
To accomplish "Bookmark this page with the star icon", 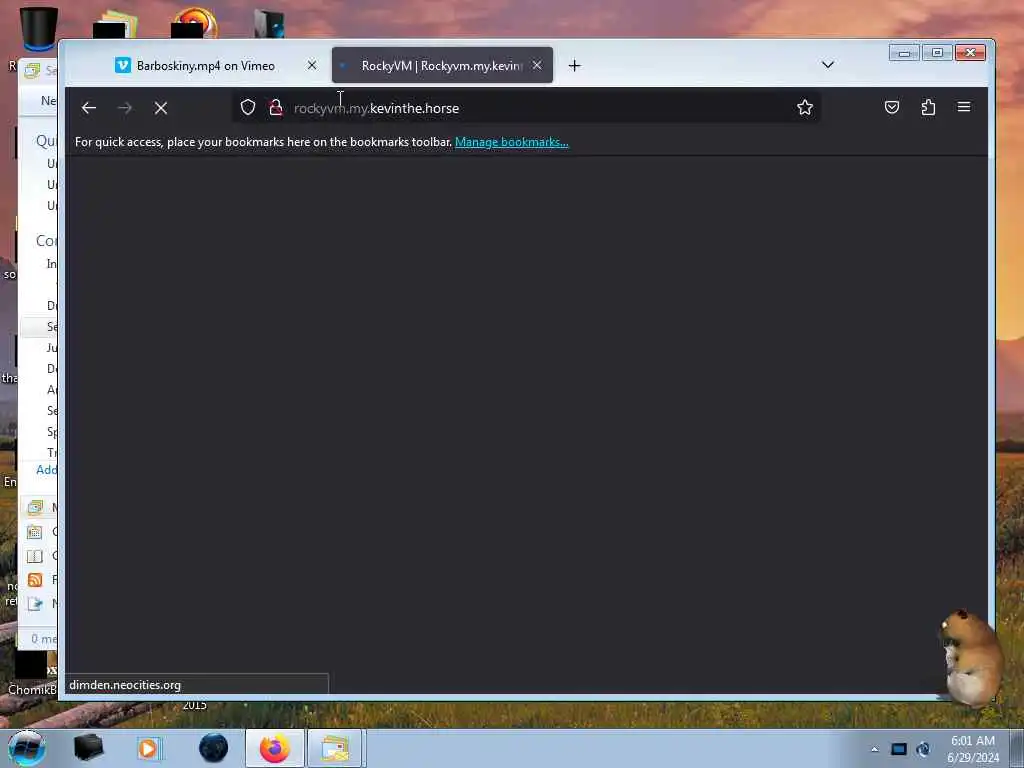I will pyautogui.click(x=805, y=107).
